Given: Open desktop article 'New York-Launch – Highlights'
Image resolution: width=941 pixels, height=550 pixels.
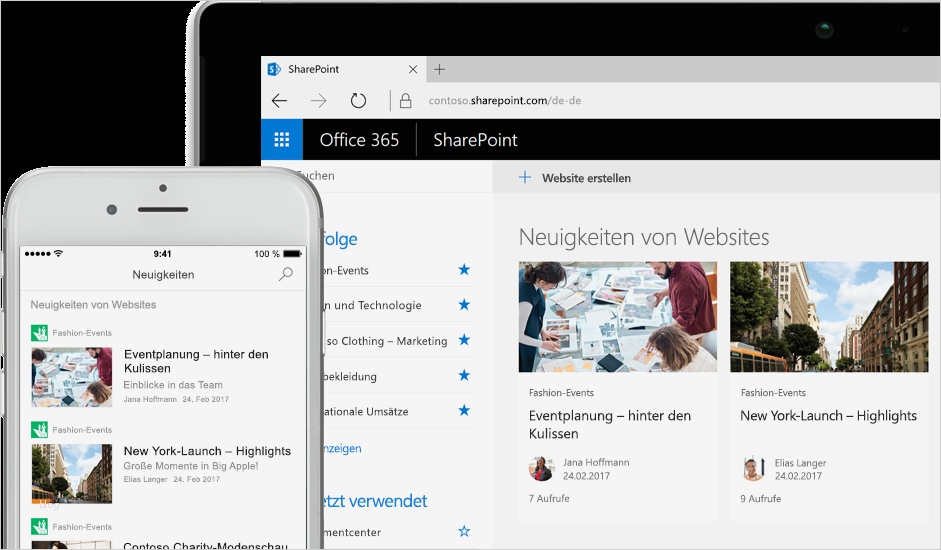Looking at the screenshot, I should click(x=828, y=416).
